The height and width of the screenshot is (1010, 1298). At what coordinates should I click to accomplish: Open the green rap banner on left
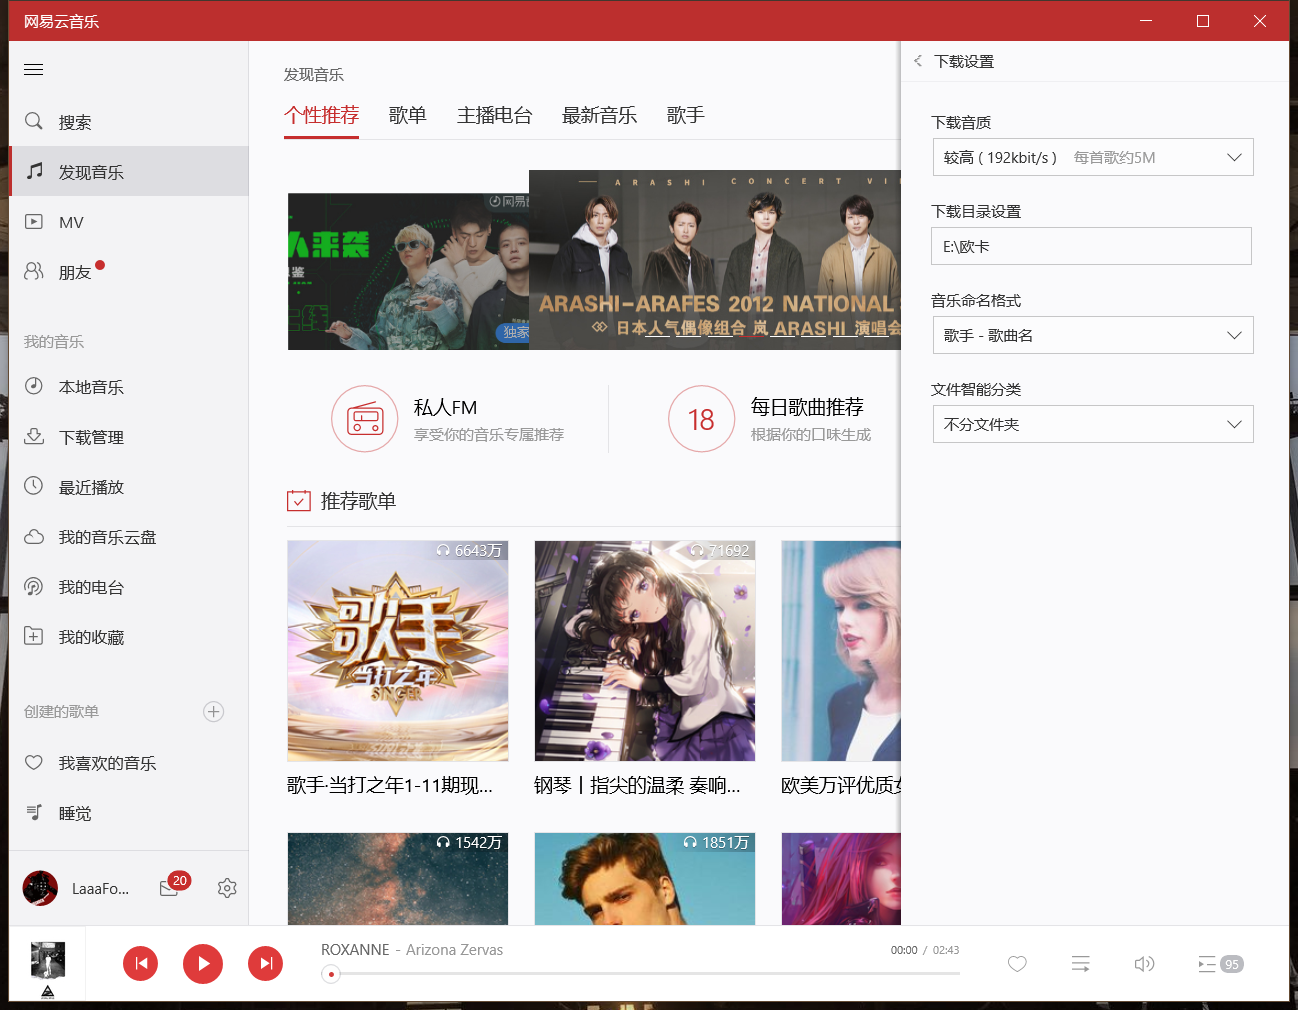[x=408, y=271]
